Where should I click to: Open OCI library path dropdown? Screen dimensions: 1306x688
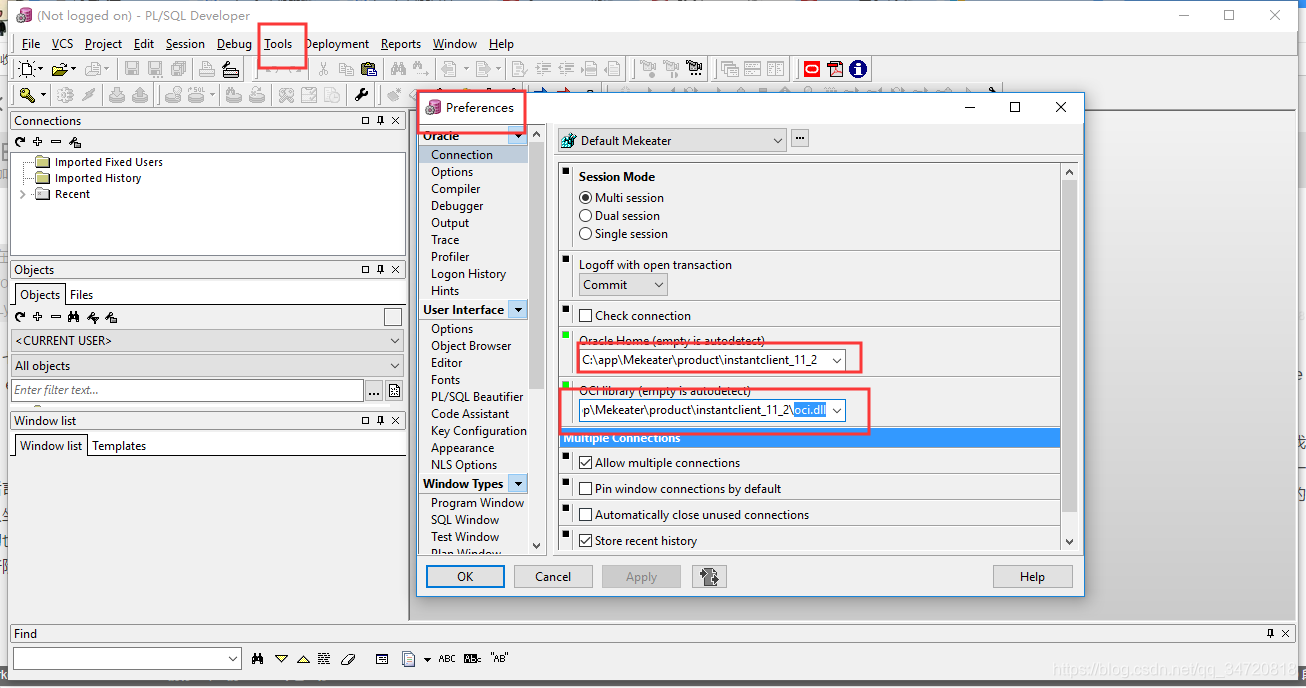point(837,410)
